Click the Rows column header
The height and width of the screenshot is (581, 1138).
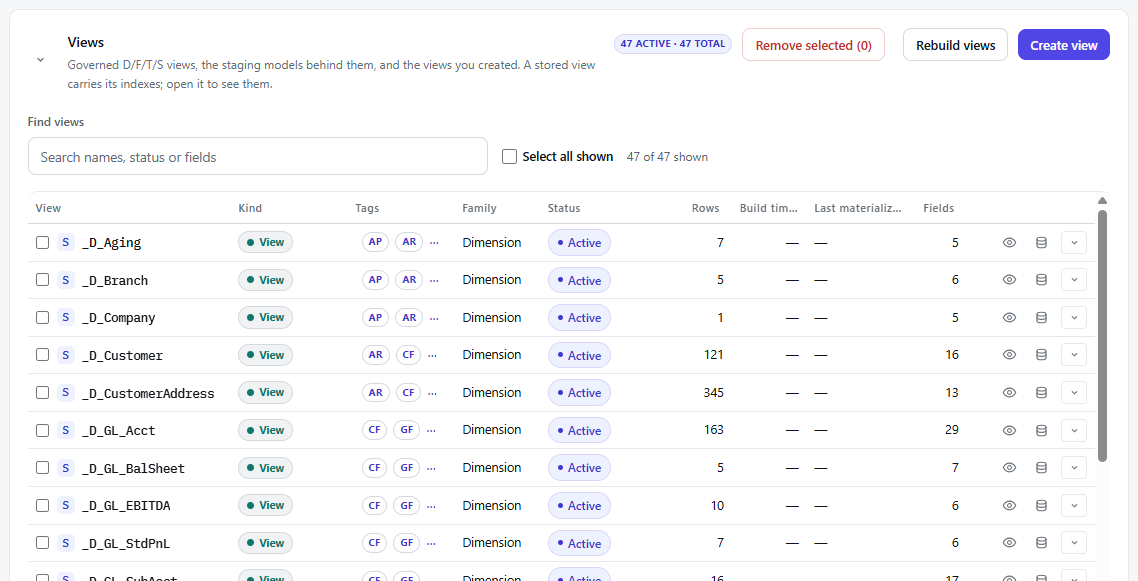[705, 208]
